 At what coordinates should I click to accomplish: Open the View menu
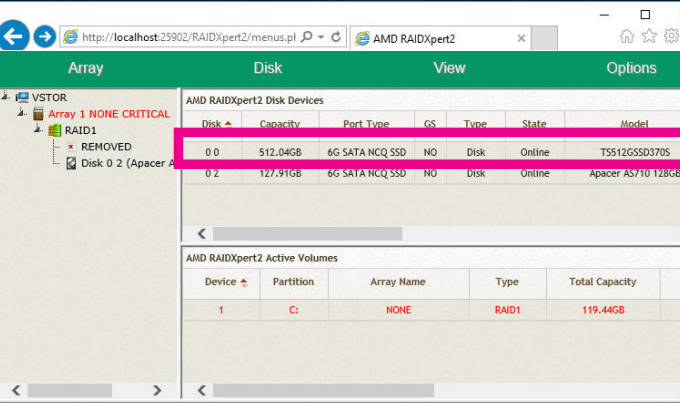tap(449, 68)
